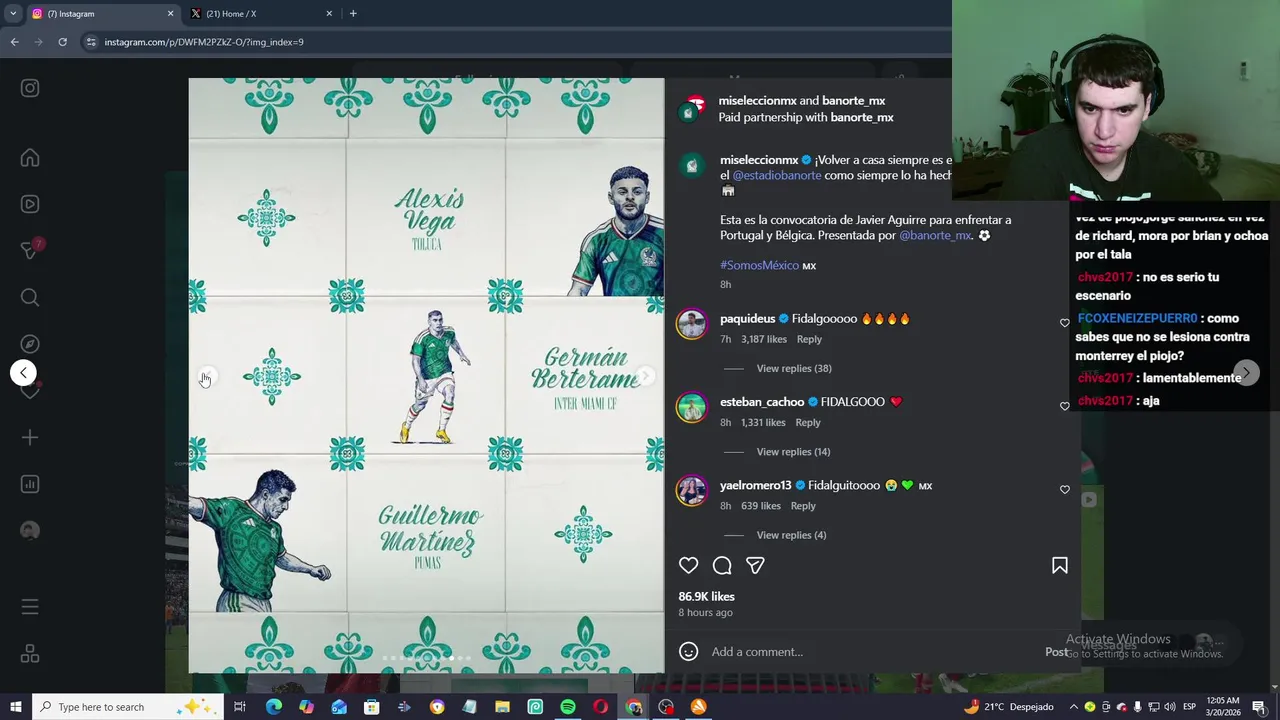Reply to paquideus comment

tap(809, 339)
